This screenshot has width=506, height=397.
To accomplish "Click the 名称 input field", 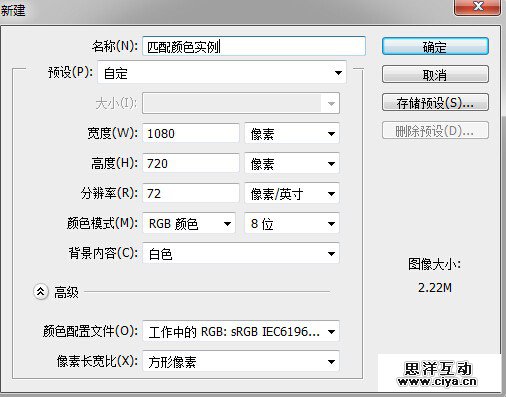I will [254, 46].
